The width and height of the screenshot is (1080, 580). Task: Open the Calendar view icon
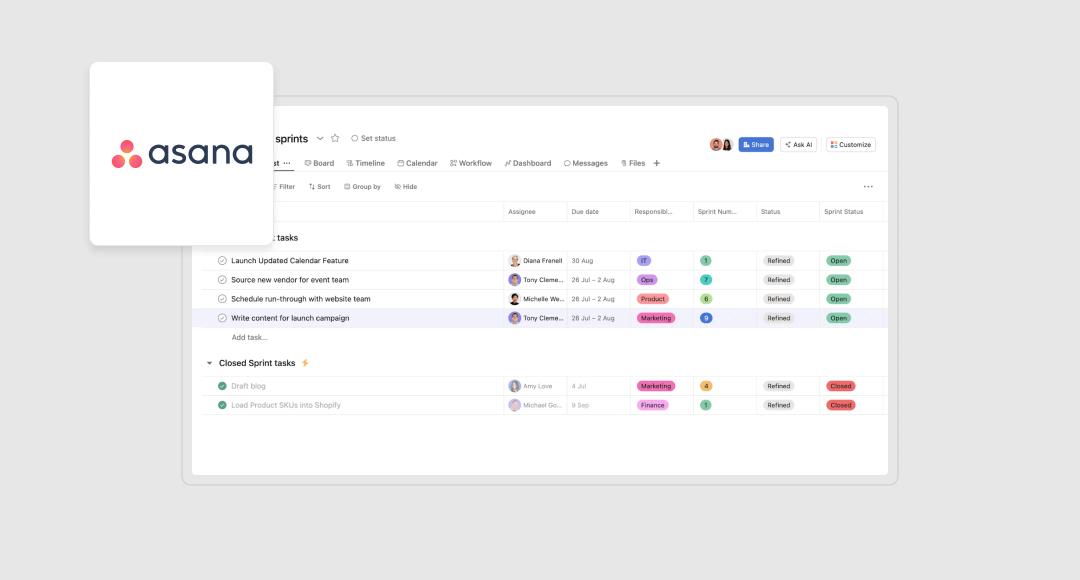click(x=399, y=162)
